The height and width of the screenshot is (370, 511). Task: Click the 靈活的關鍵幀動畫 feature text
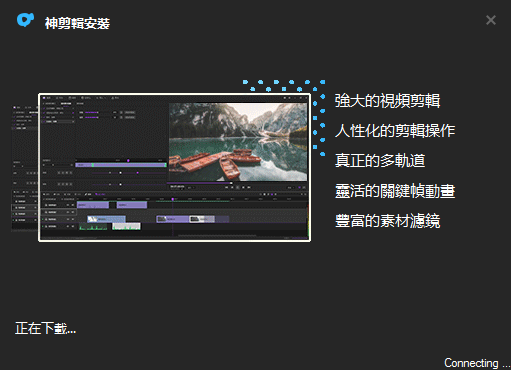tap(395, 191)
